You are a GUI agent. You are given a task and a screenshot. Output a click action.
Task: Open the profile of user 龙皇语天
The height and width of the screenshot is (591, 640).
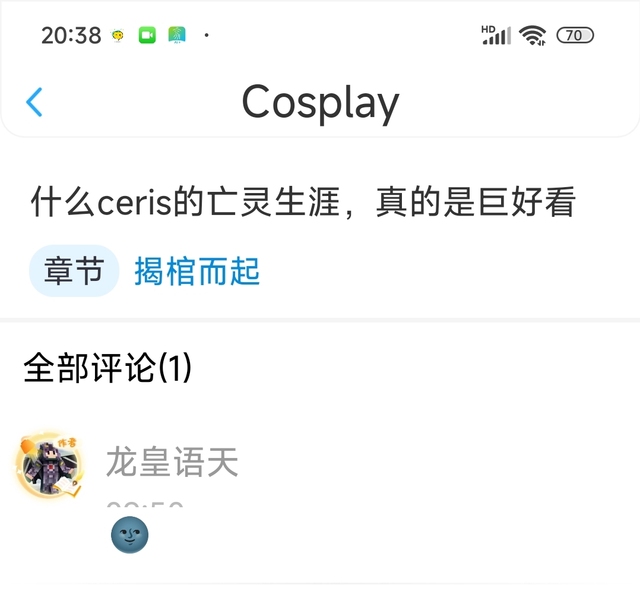[x=172, y=462]
